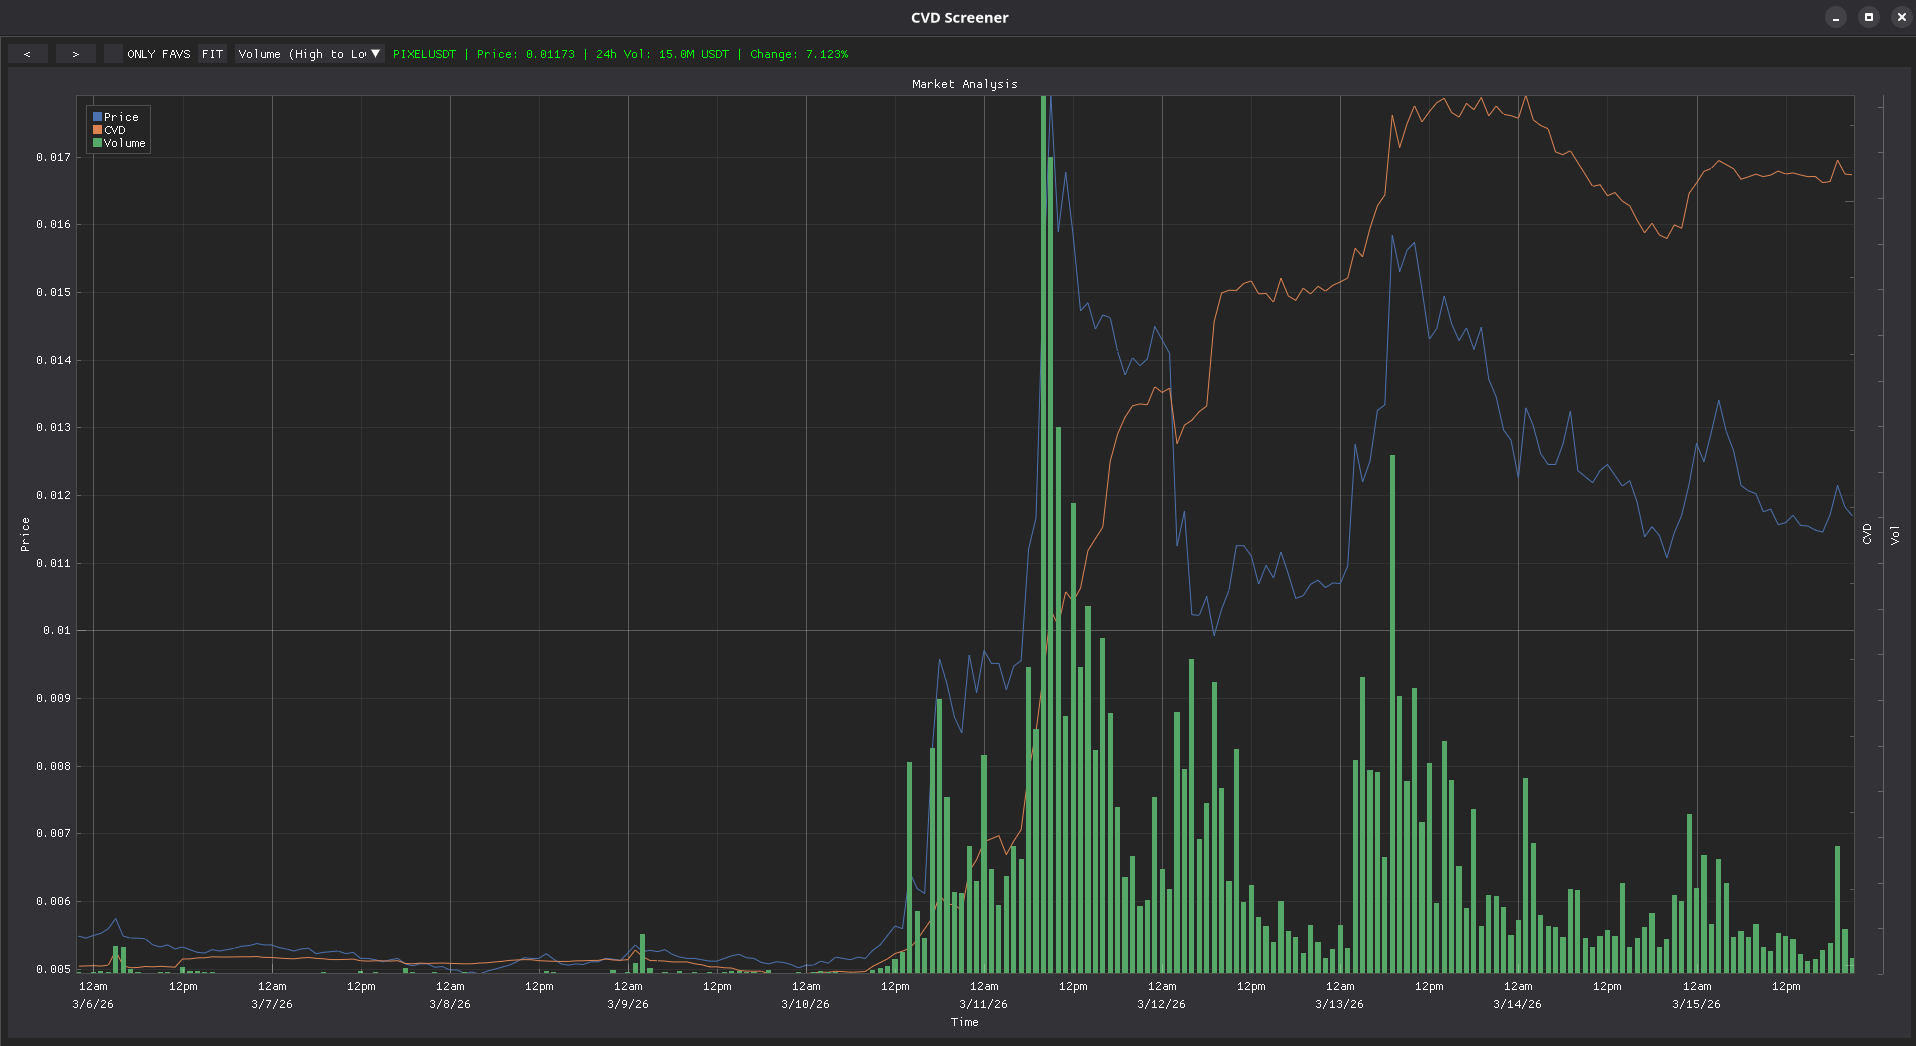1916x1046 pixels.
Task: Click the CVD axis label on right
Action: click(x=1867, y=534)
